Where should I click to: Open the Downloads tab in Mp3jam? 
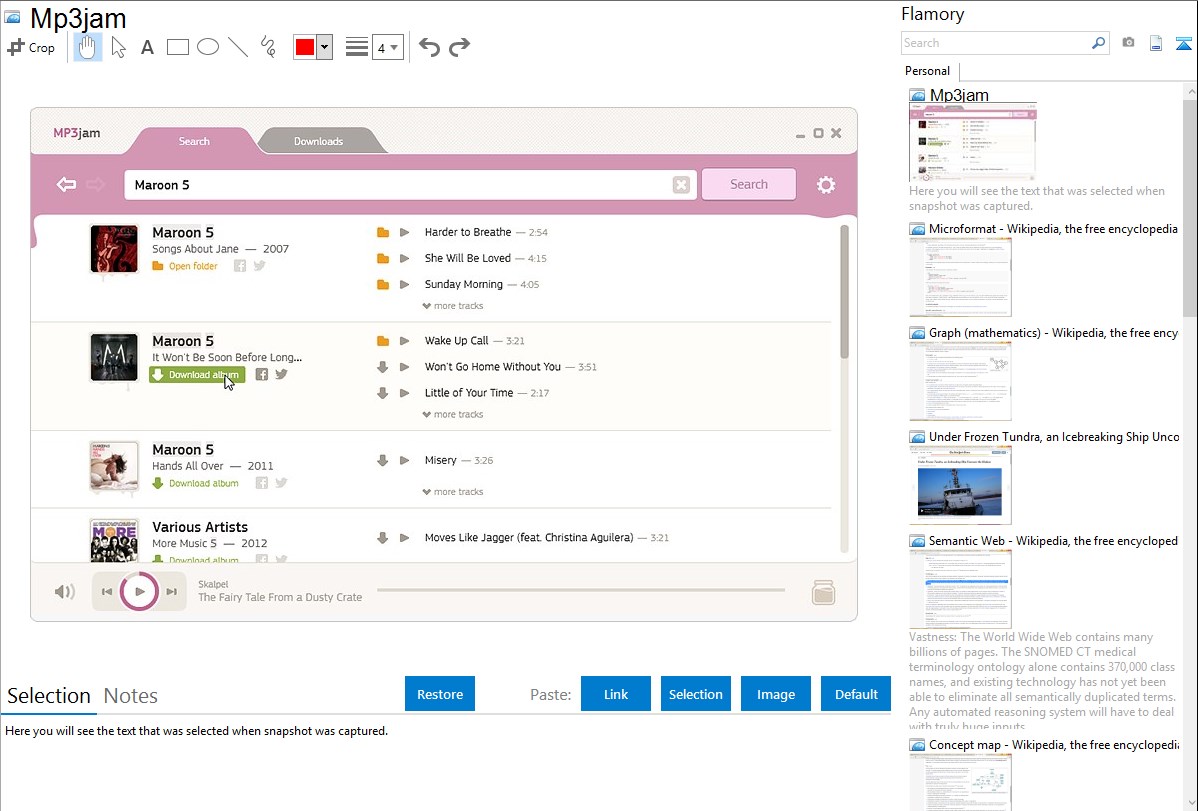click(x=319, y=141)
